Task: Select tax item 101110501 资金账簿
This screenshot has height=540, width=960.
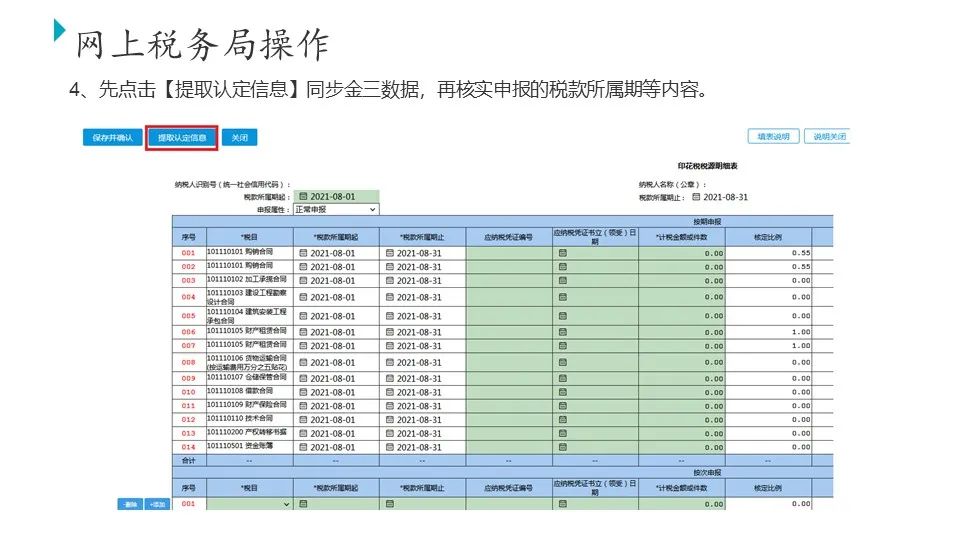Action: click(x=240, y=446)
